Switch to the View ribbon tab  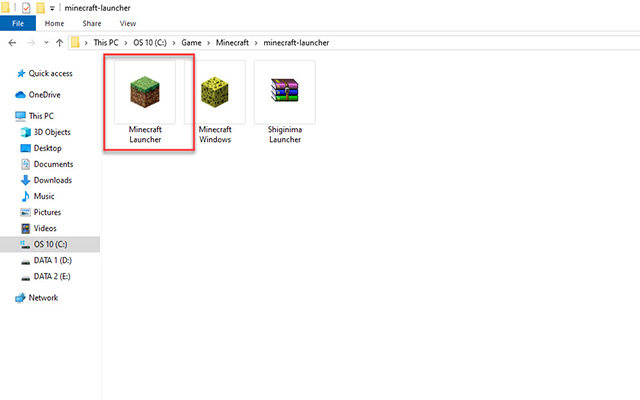tap(128, 23)
